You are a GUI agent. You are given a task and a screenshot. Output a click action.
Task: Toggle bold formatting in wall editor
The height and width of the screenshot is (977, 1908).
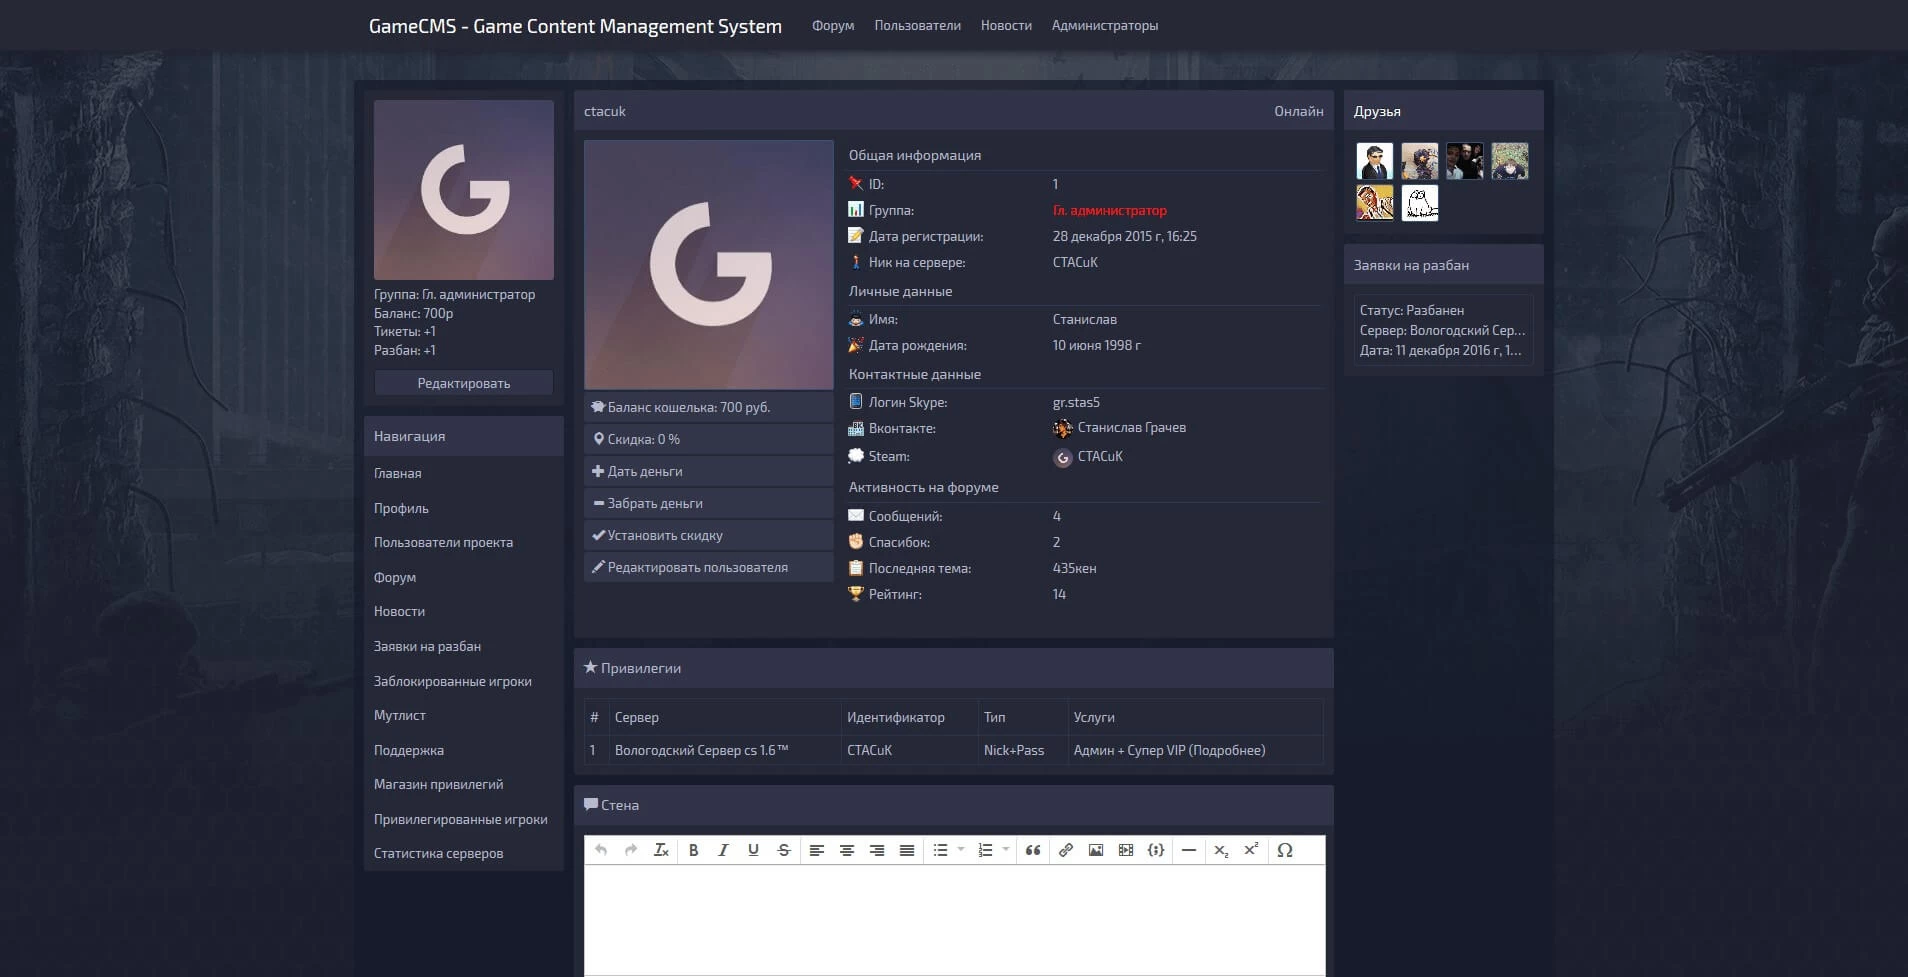(x=693, y=850)
